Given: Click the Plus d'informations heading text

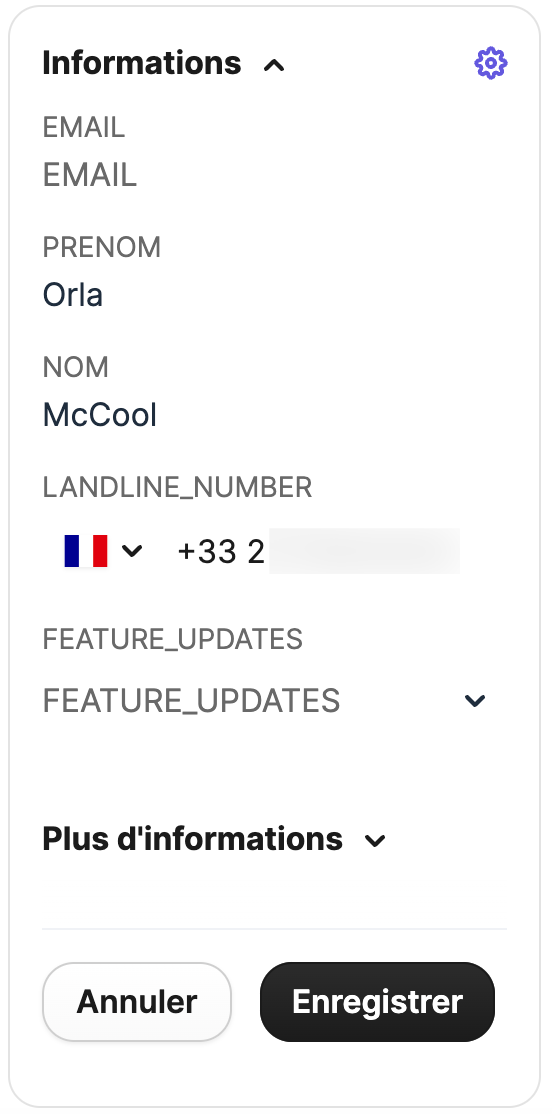Looking at the screenshot, I should pyautogui.click(x=192, y=839).
